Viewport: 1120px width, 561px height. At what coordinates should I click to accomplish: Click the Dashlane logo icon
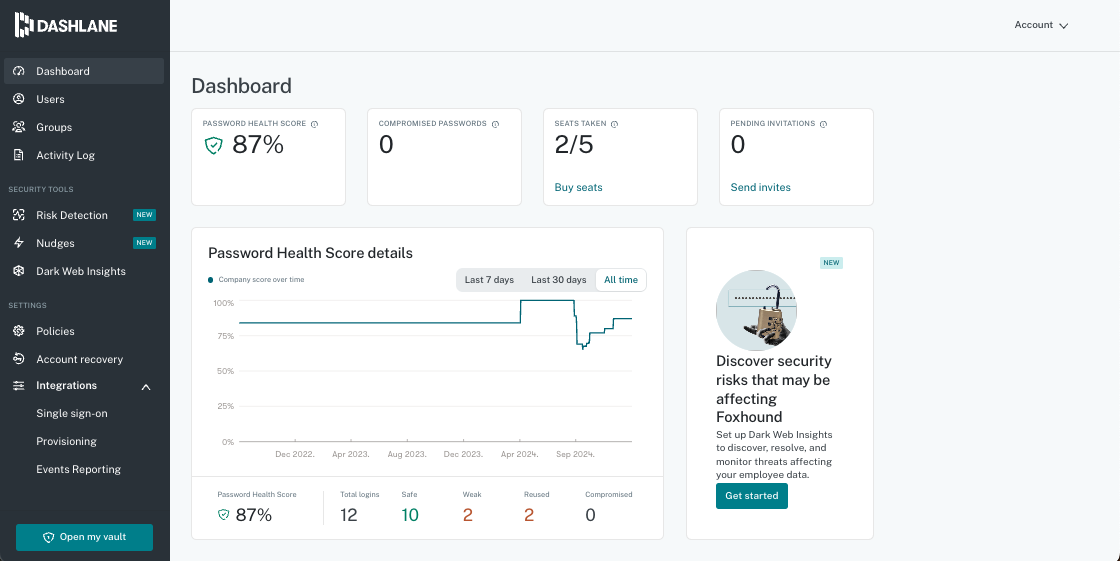pos(24,26)
